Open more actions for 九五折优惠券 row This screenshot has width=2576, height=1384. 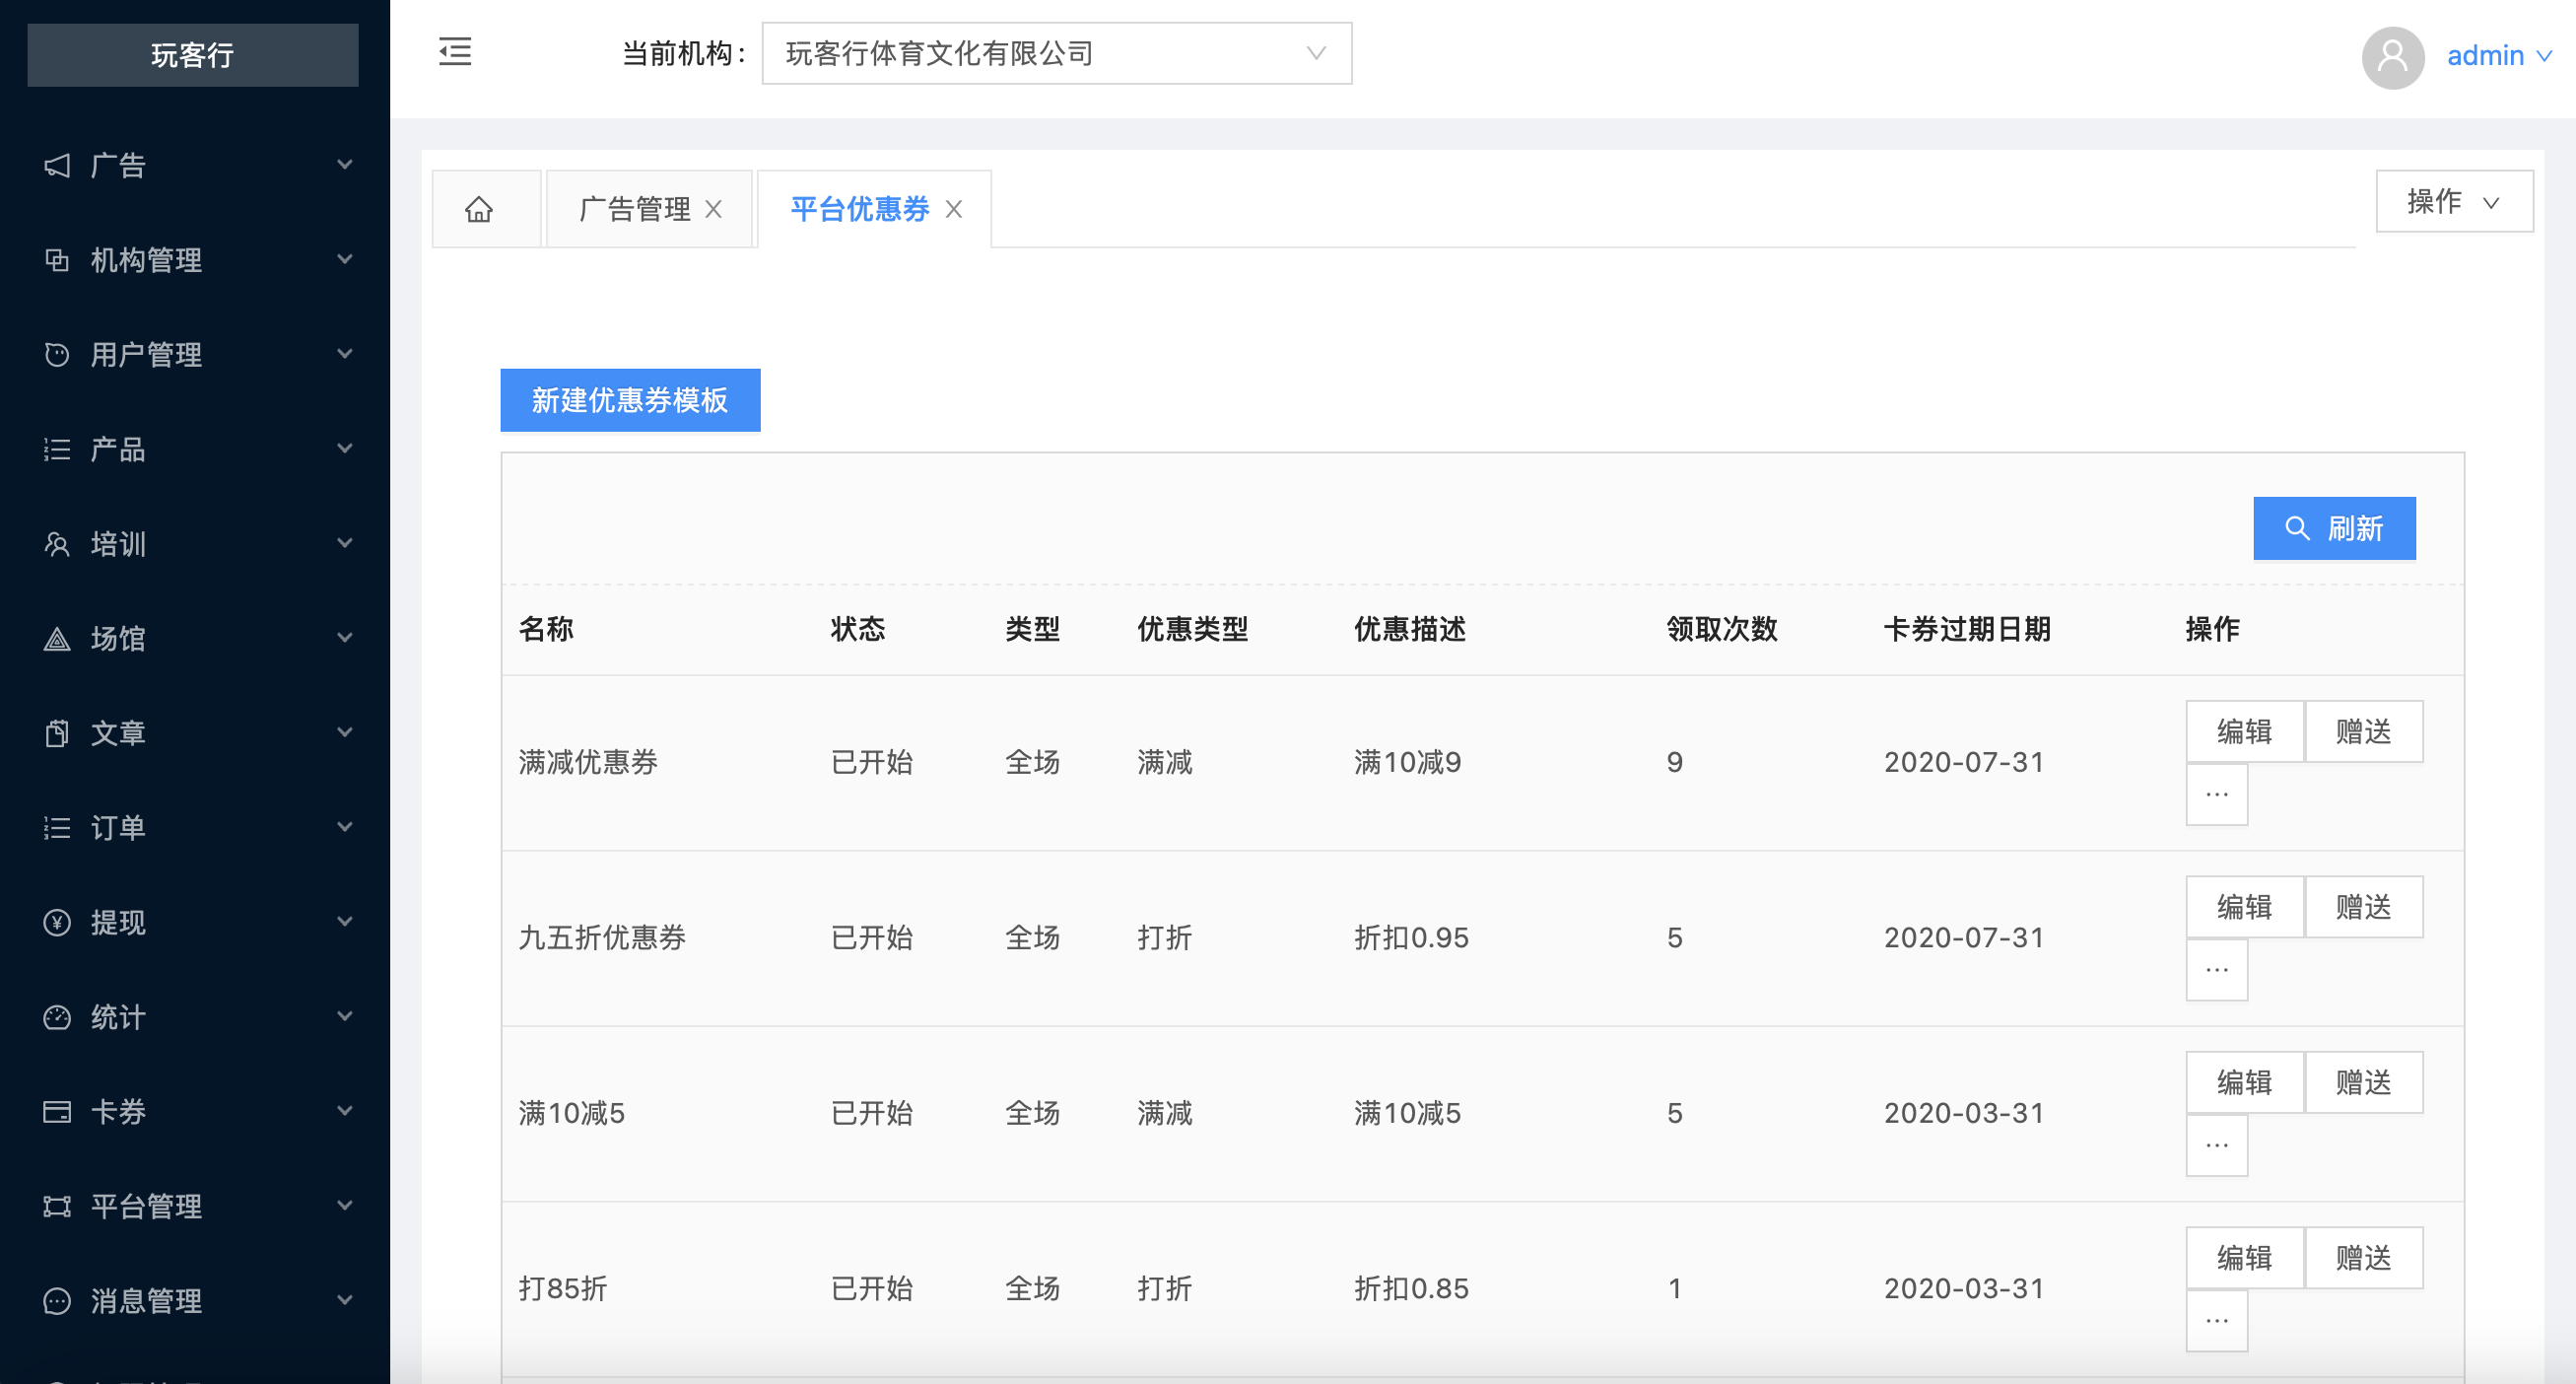point(2216,970)
